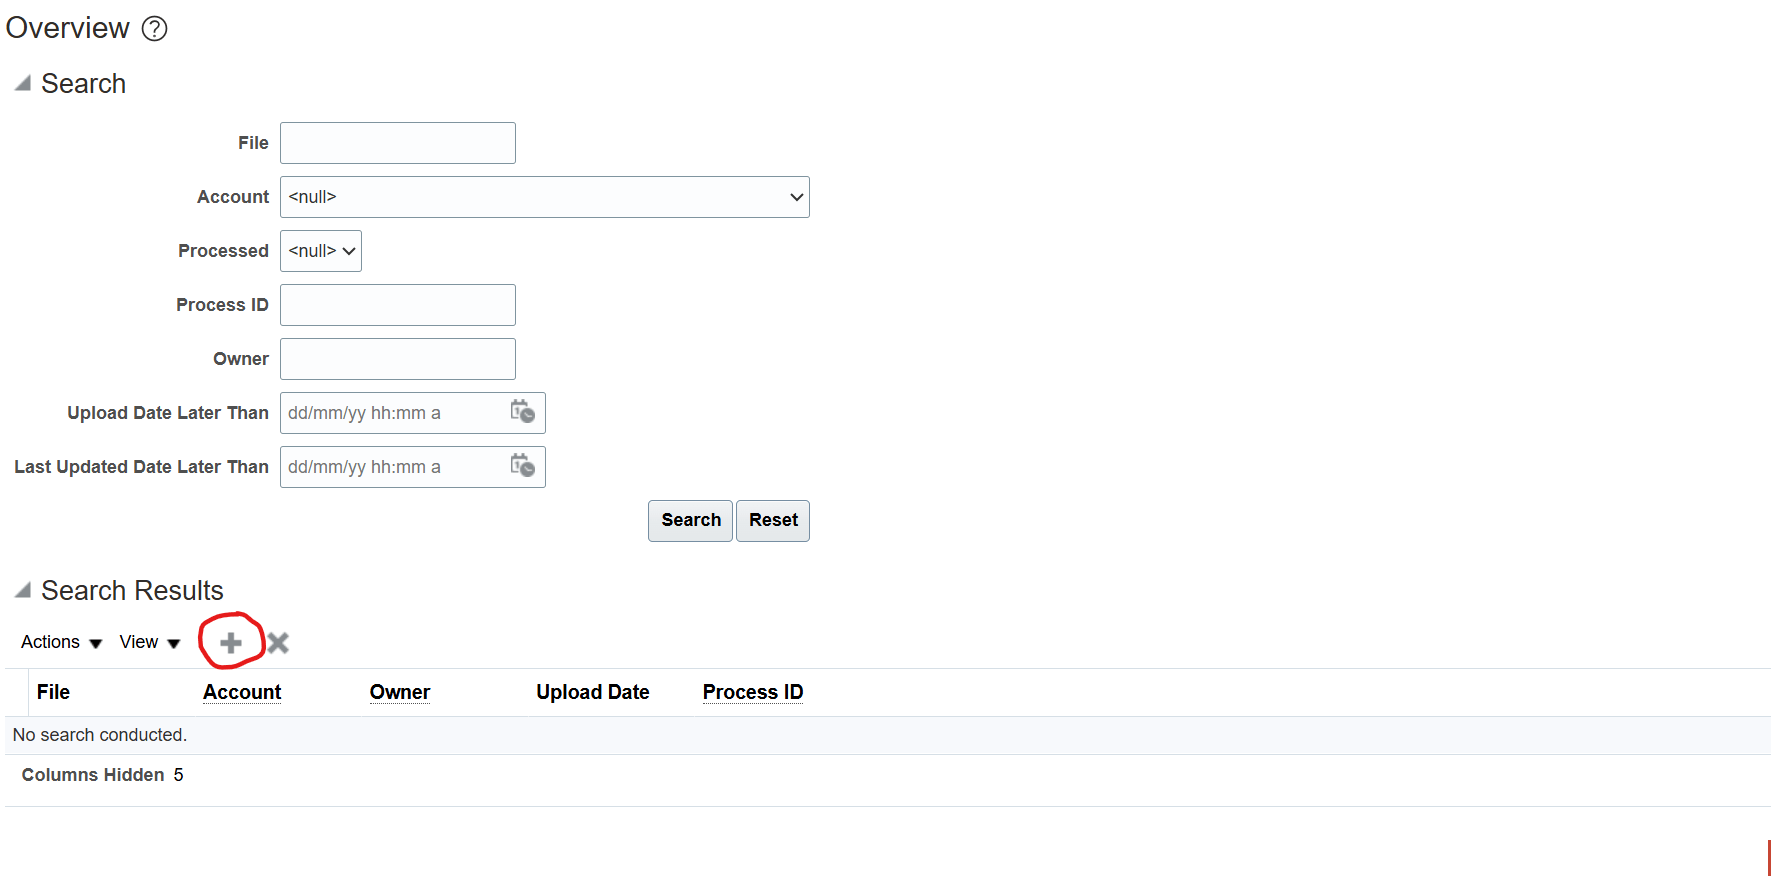The height and width of the screenshot is (876, 1771).
Task: Open the Actions dropdown arrow
Action: (97, 643)
